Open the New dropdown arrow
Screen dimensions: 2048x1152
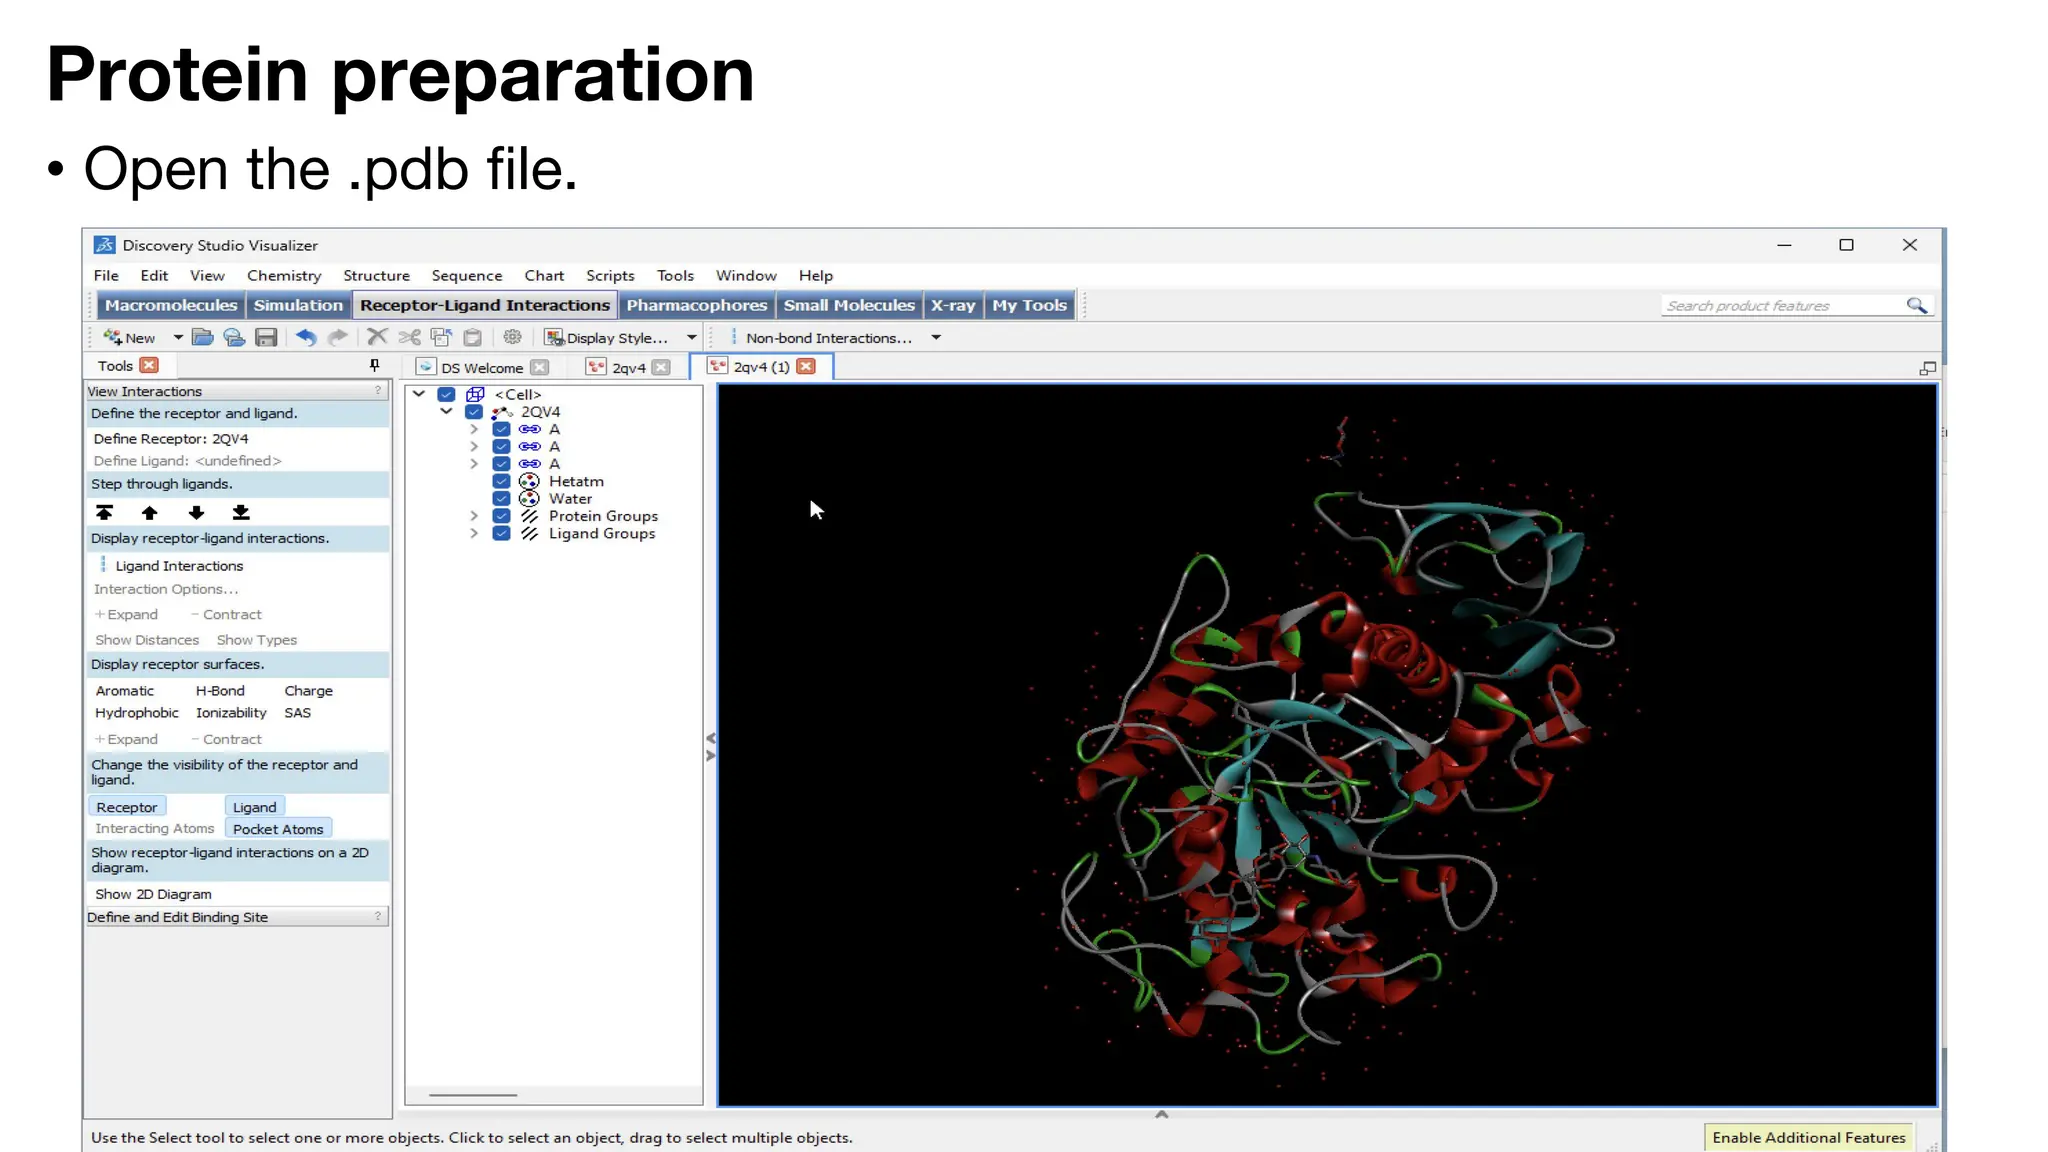(x=178, y=338)
